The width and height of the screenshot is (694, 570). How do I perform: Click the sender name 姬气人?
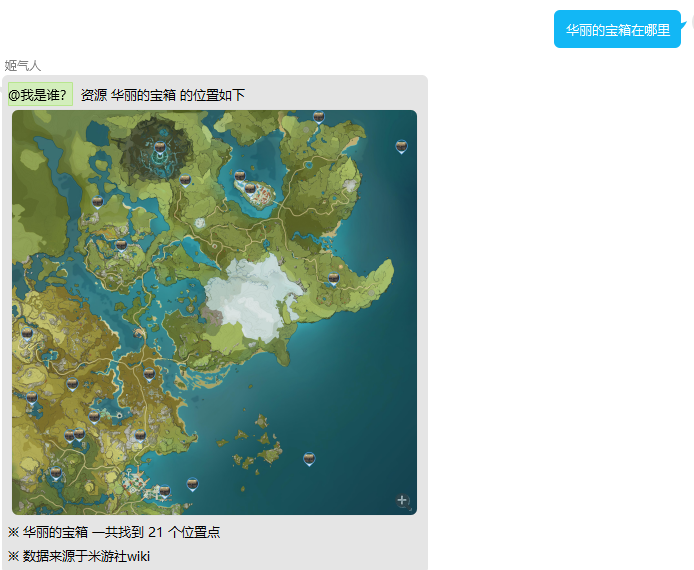(x=23, y=65)
